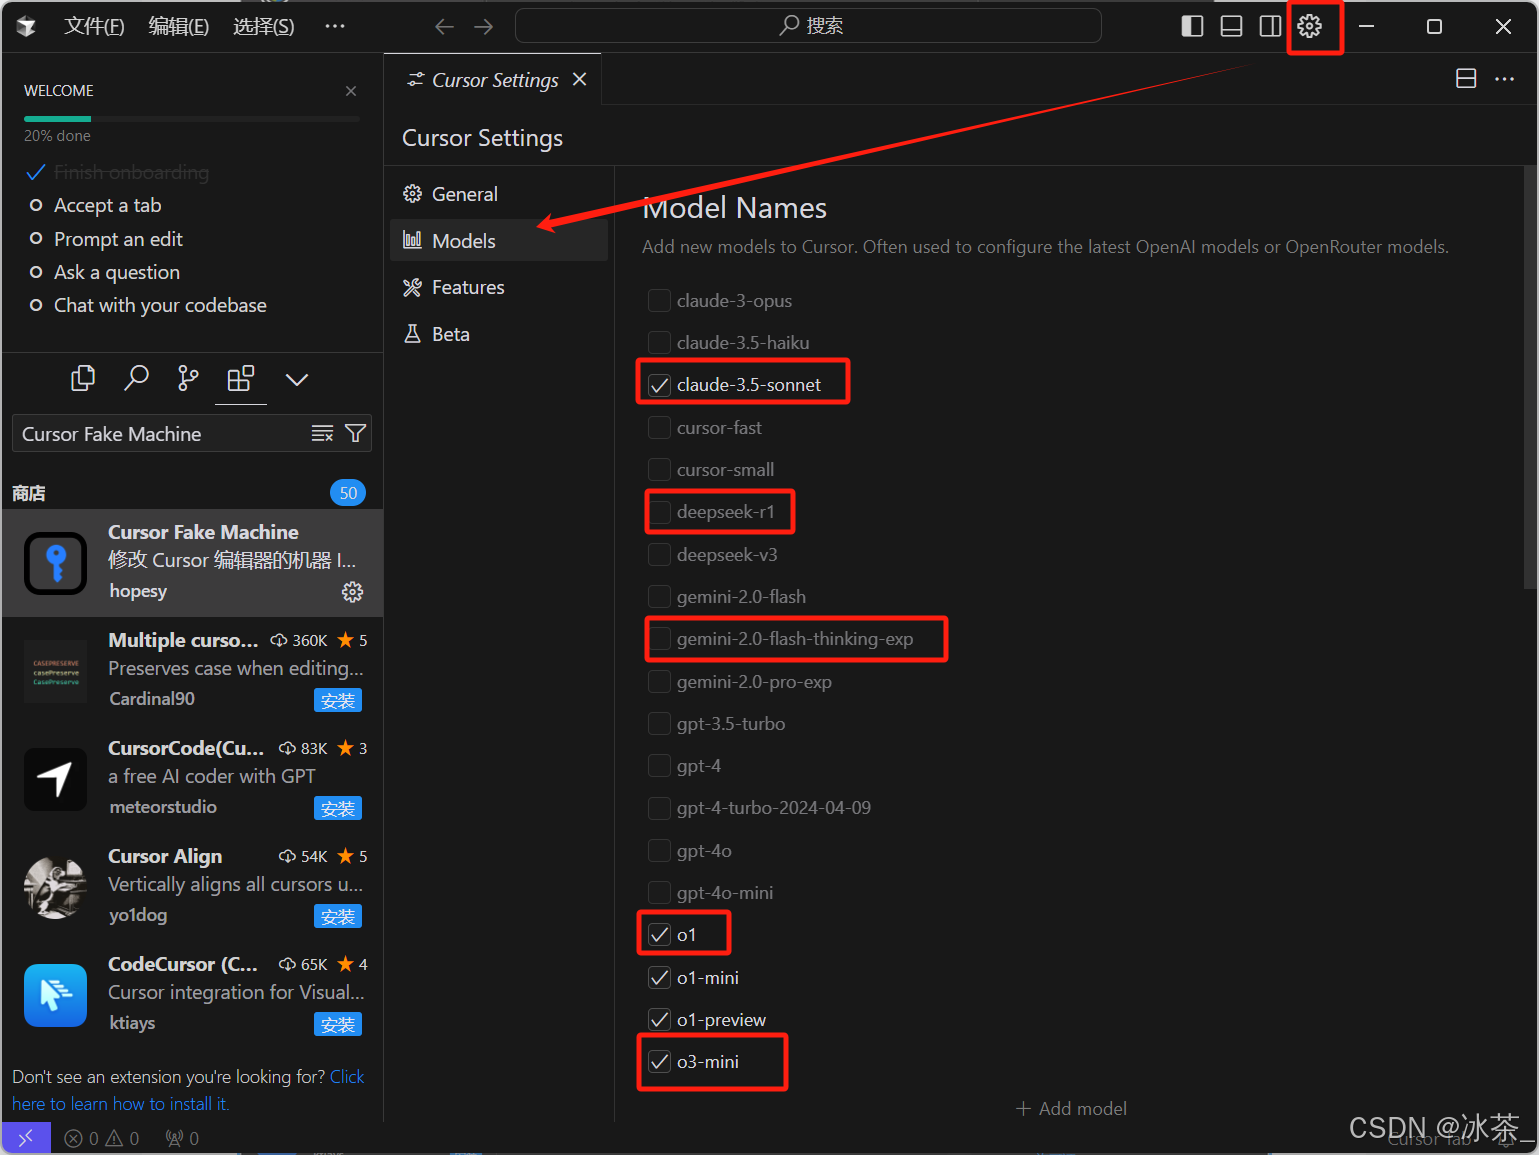
Task: Open the Search magnifier in sidebar
Action: click(x=136, y=378)
